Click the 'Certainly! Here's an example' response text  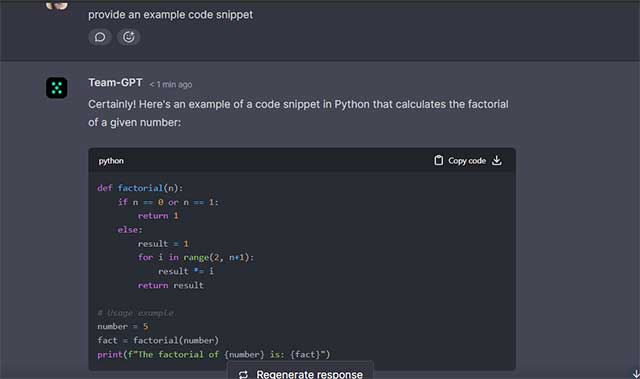[298, 113]
